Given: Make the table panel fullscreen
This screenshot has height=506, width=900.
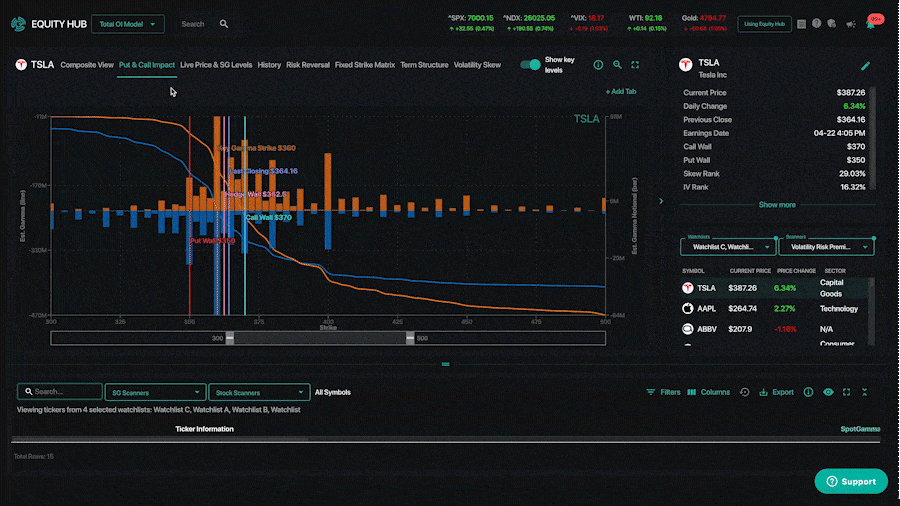Looking at the screenshot, I should [847, 392].
